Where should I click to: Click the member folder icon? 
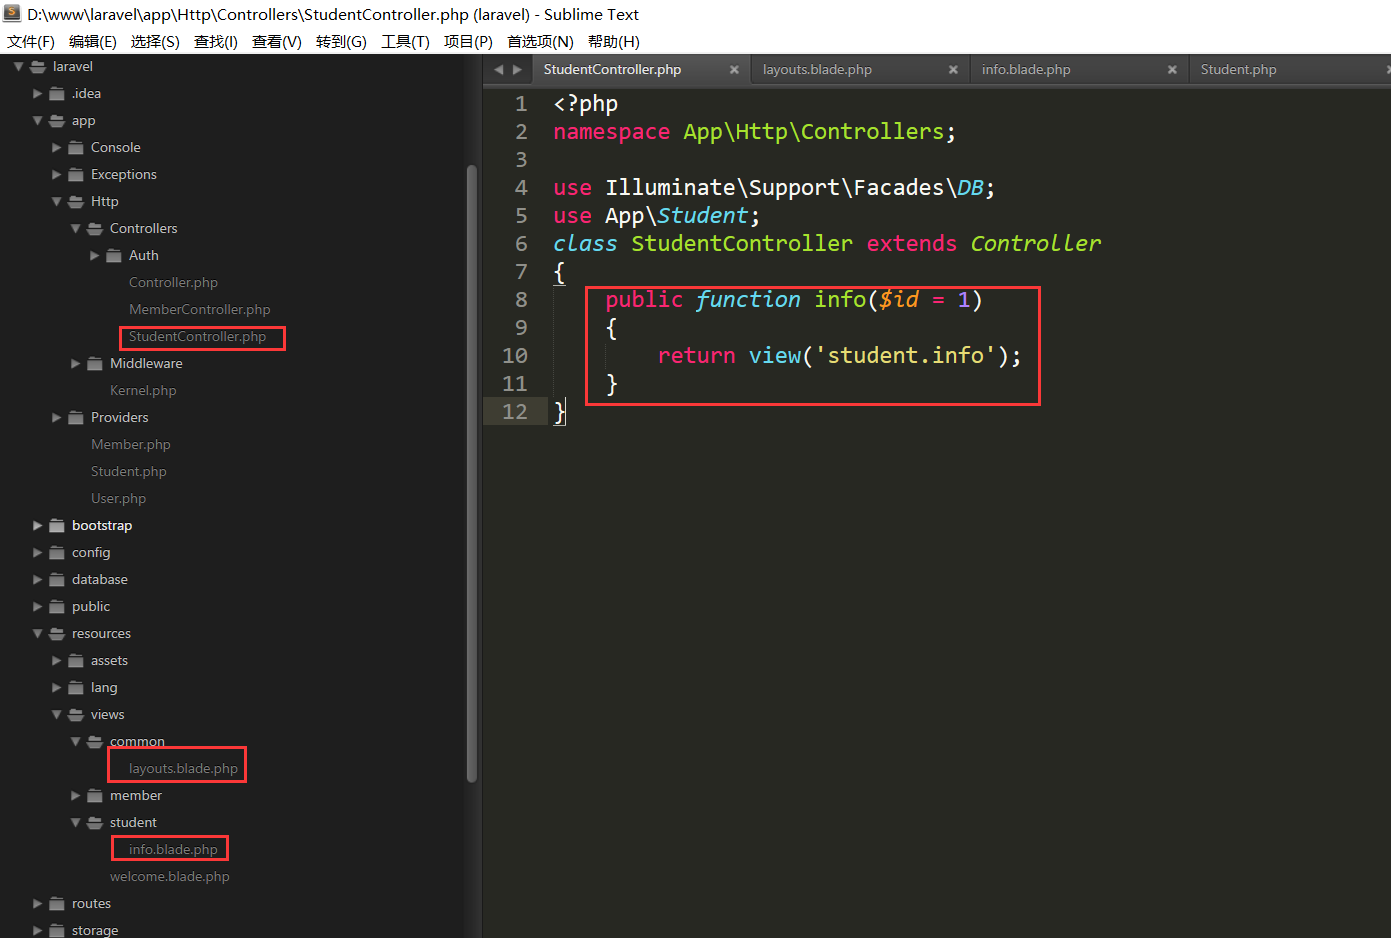coord(95,795)
